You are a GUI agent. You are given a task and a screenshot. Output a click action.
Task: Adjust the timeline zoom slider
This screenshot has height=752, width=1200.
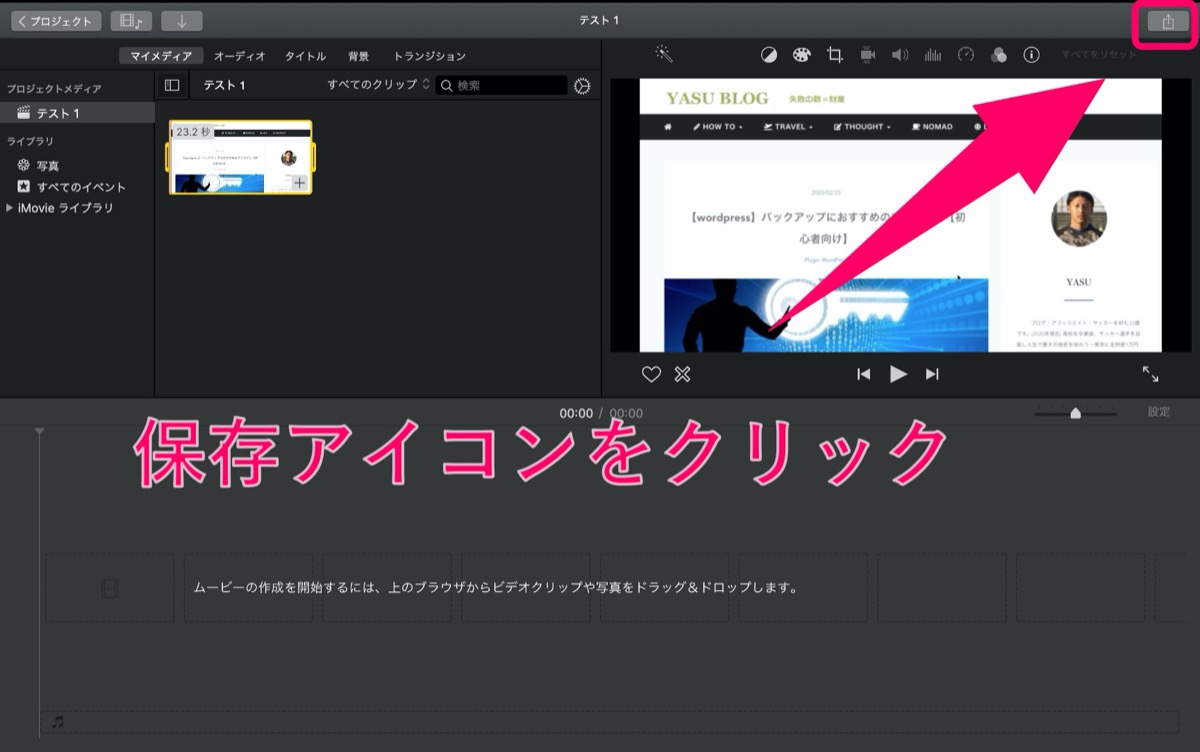click(x=1075, y=413)
